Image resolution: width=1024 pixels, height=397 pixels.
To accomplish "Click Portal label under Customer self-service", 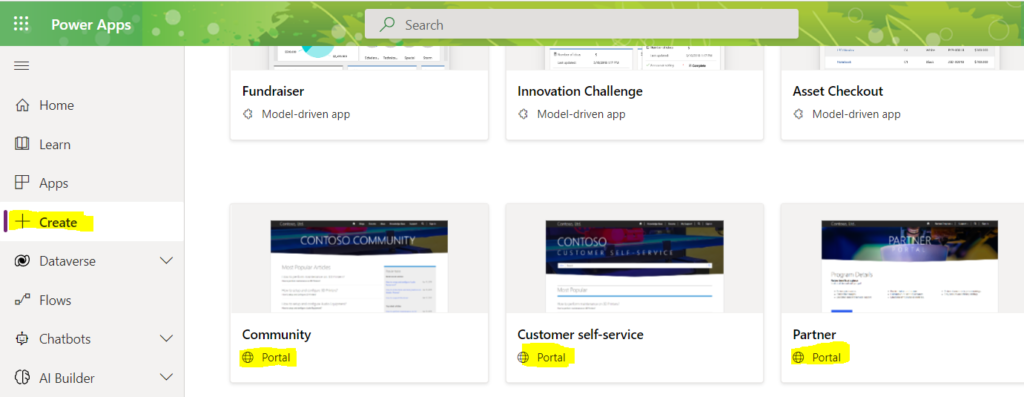I will [551, 357].
